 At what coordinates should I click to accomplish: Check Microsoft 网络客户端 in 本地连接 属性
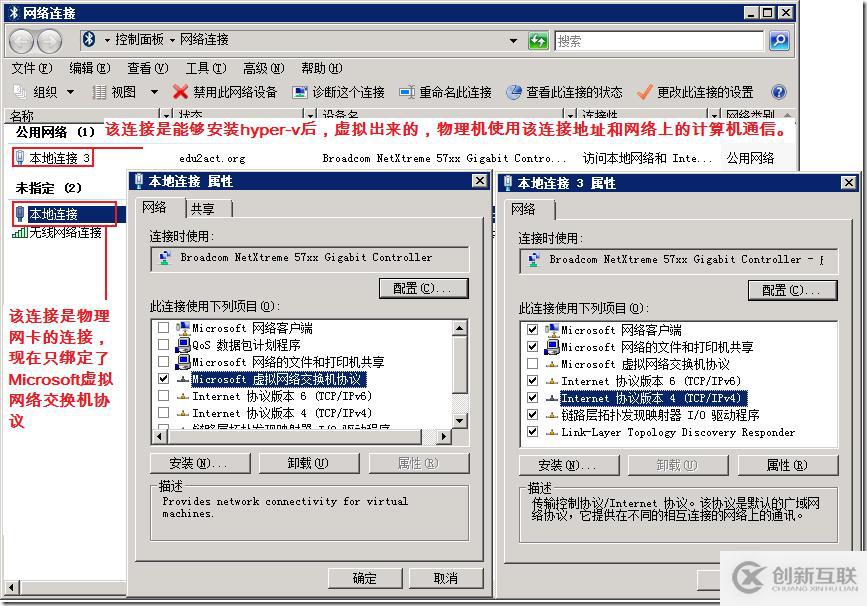click(163, 328)
